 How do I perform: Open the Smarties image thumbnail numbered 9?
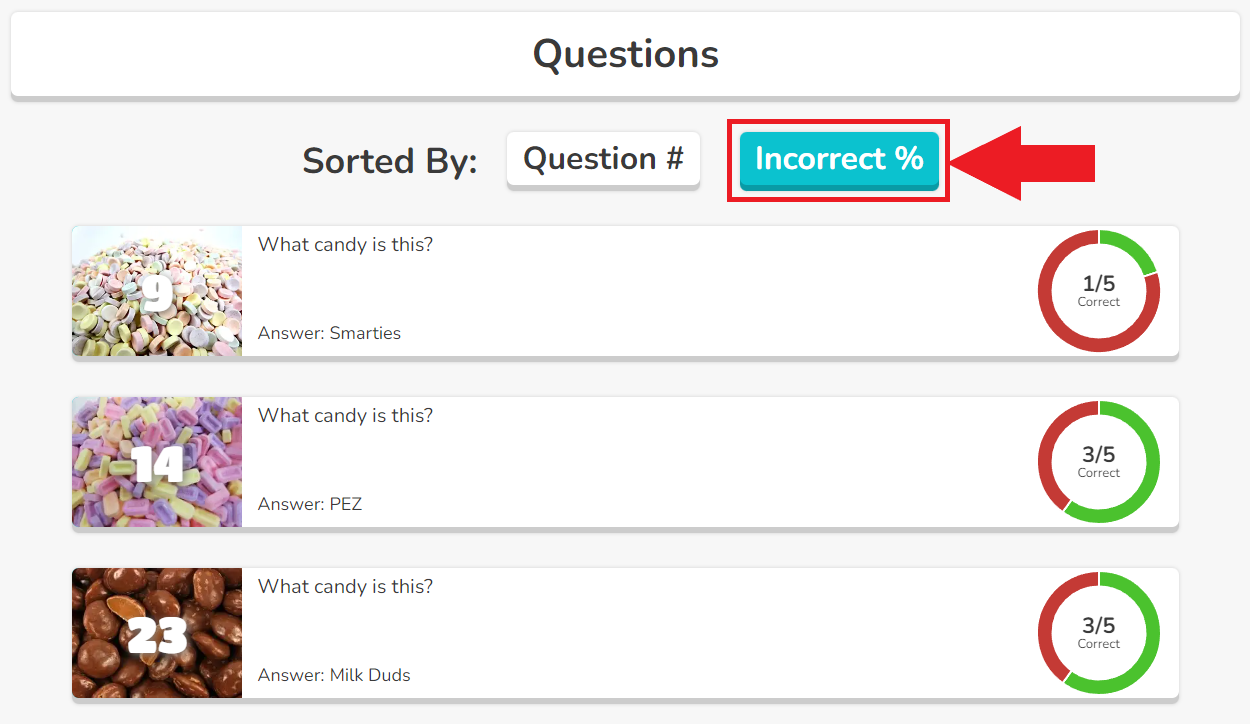point(157,291)
